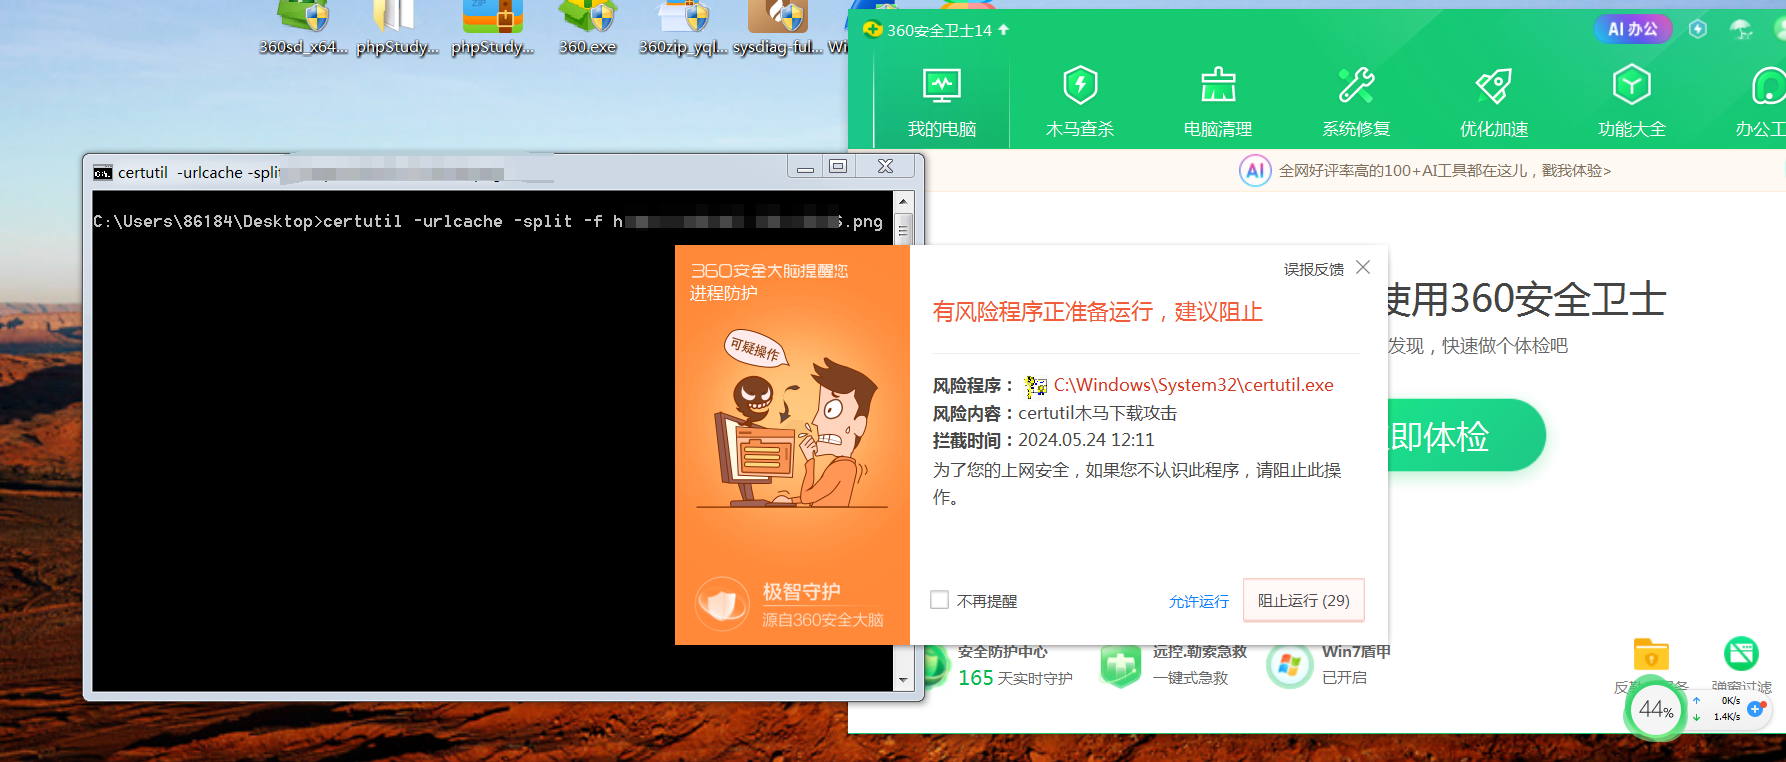This screenshot has width=1786, height=762.
Task: Click the certutil.exe file icon in popup
Action: point(1036,386)
